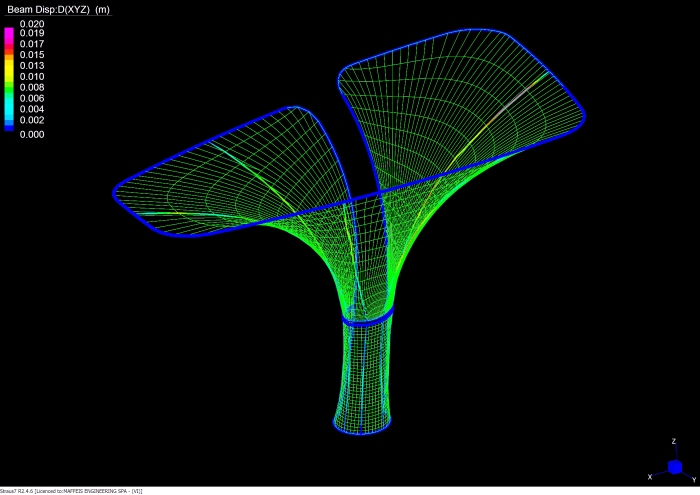
Task: Pick the blue ring at column top
Action: 367,318
